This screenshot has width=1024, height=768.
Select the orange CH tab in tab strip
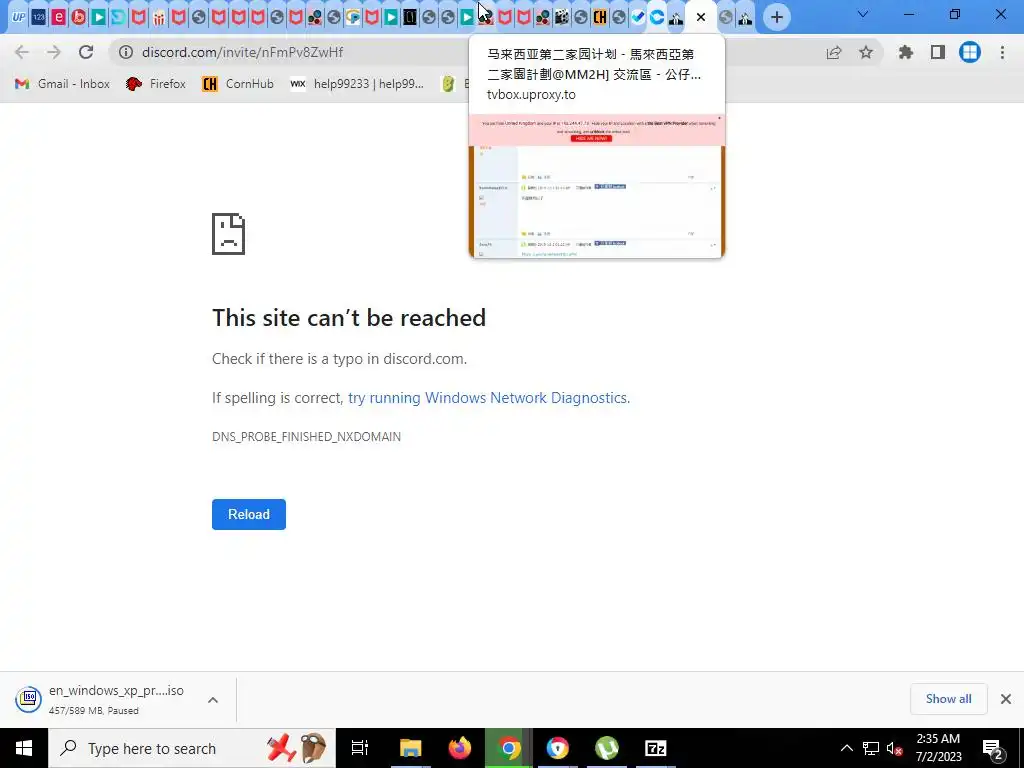(600, 17)
